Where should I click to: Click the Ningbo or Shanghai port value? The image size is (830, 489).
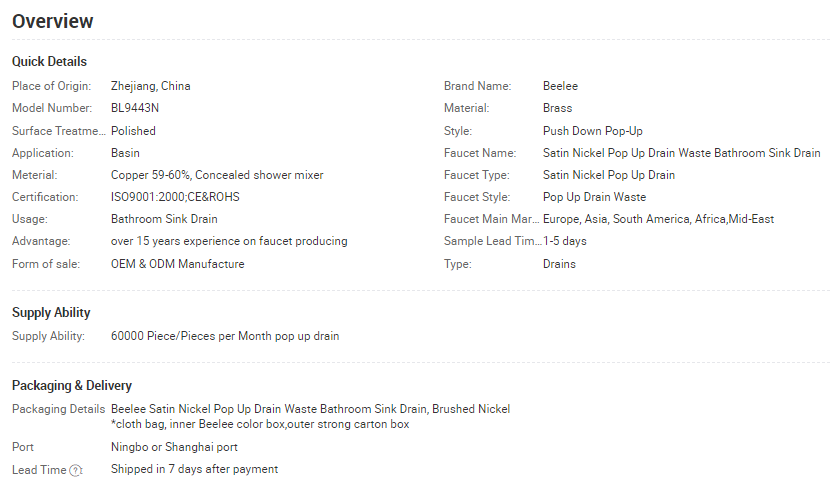click(x=174, y=447)
